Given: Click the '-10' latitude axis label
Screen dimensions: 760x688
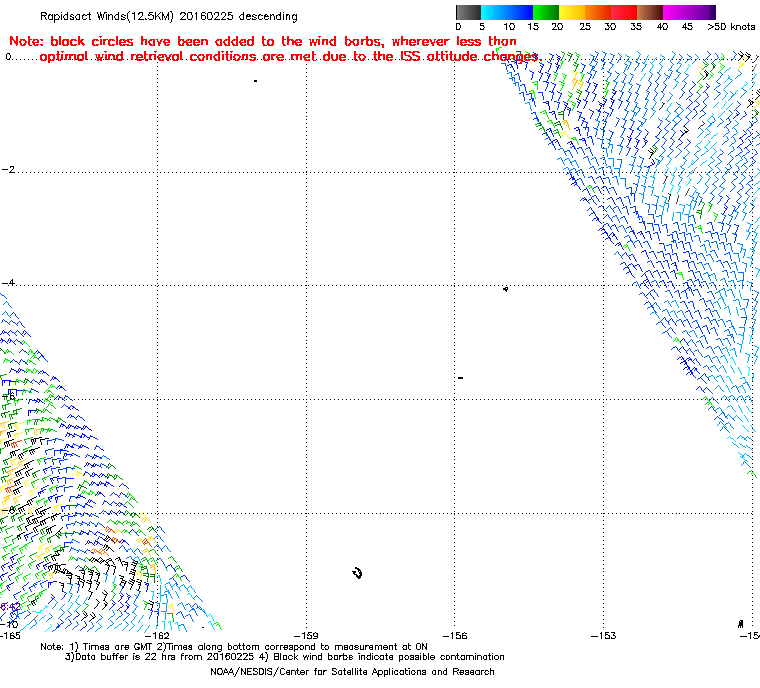Looking at the screenshot, I should (10, 624).
